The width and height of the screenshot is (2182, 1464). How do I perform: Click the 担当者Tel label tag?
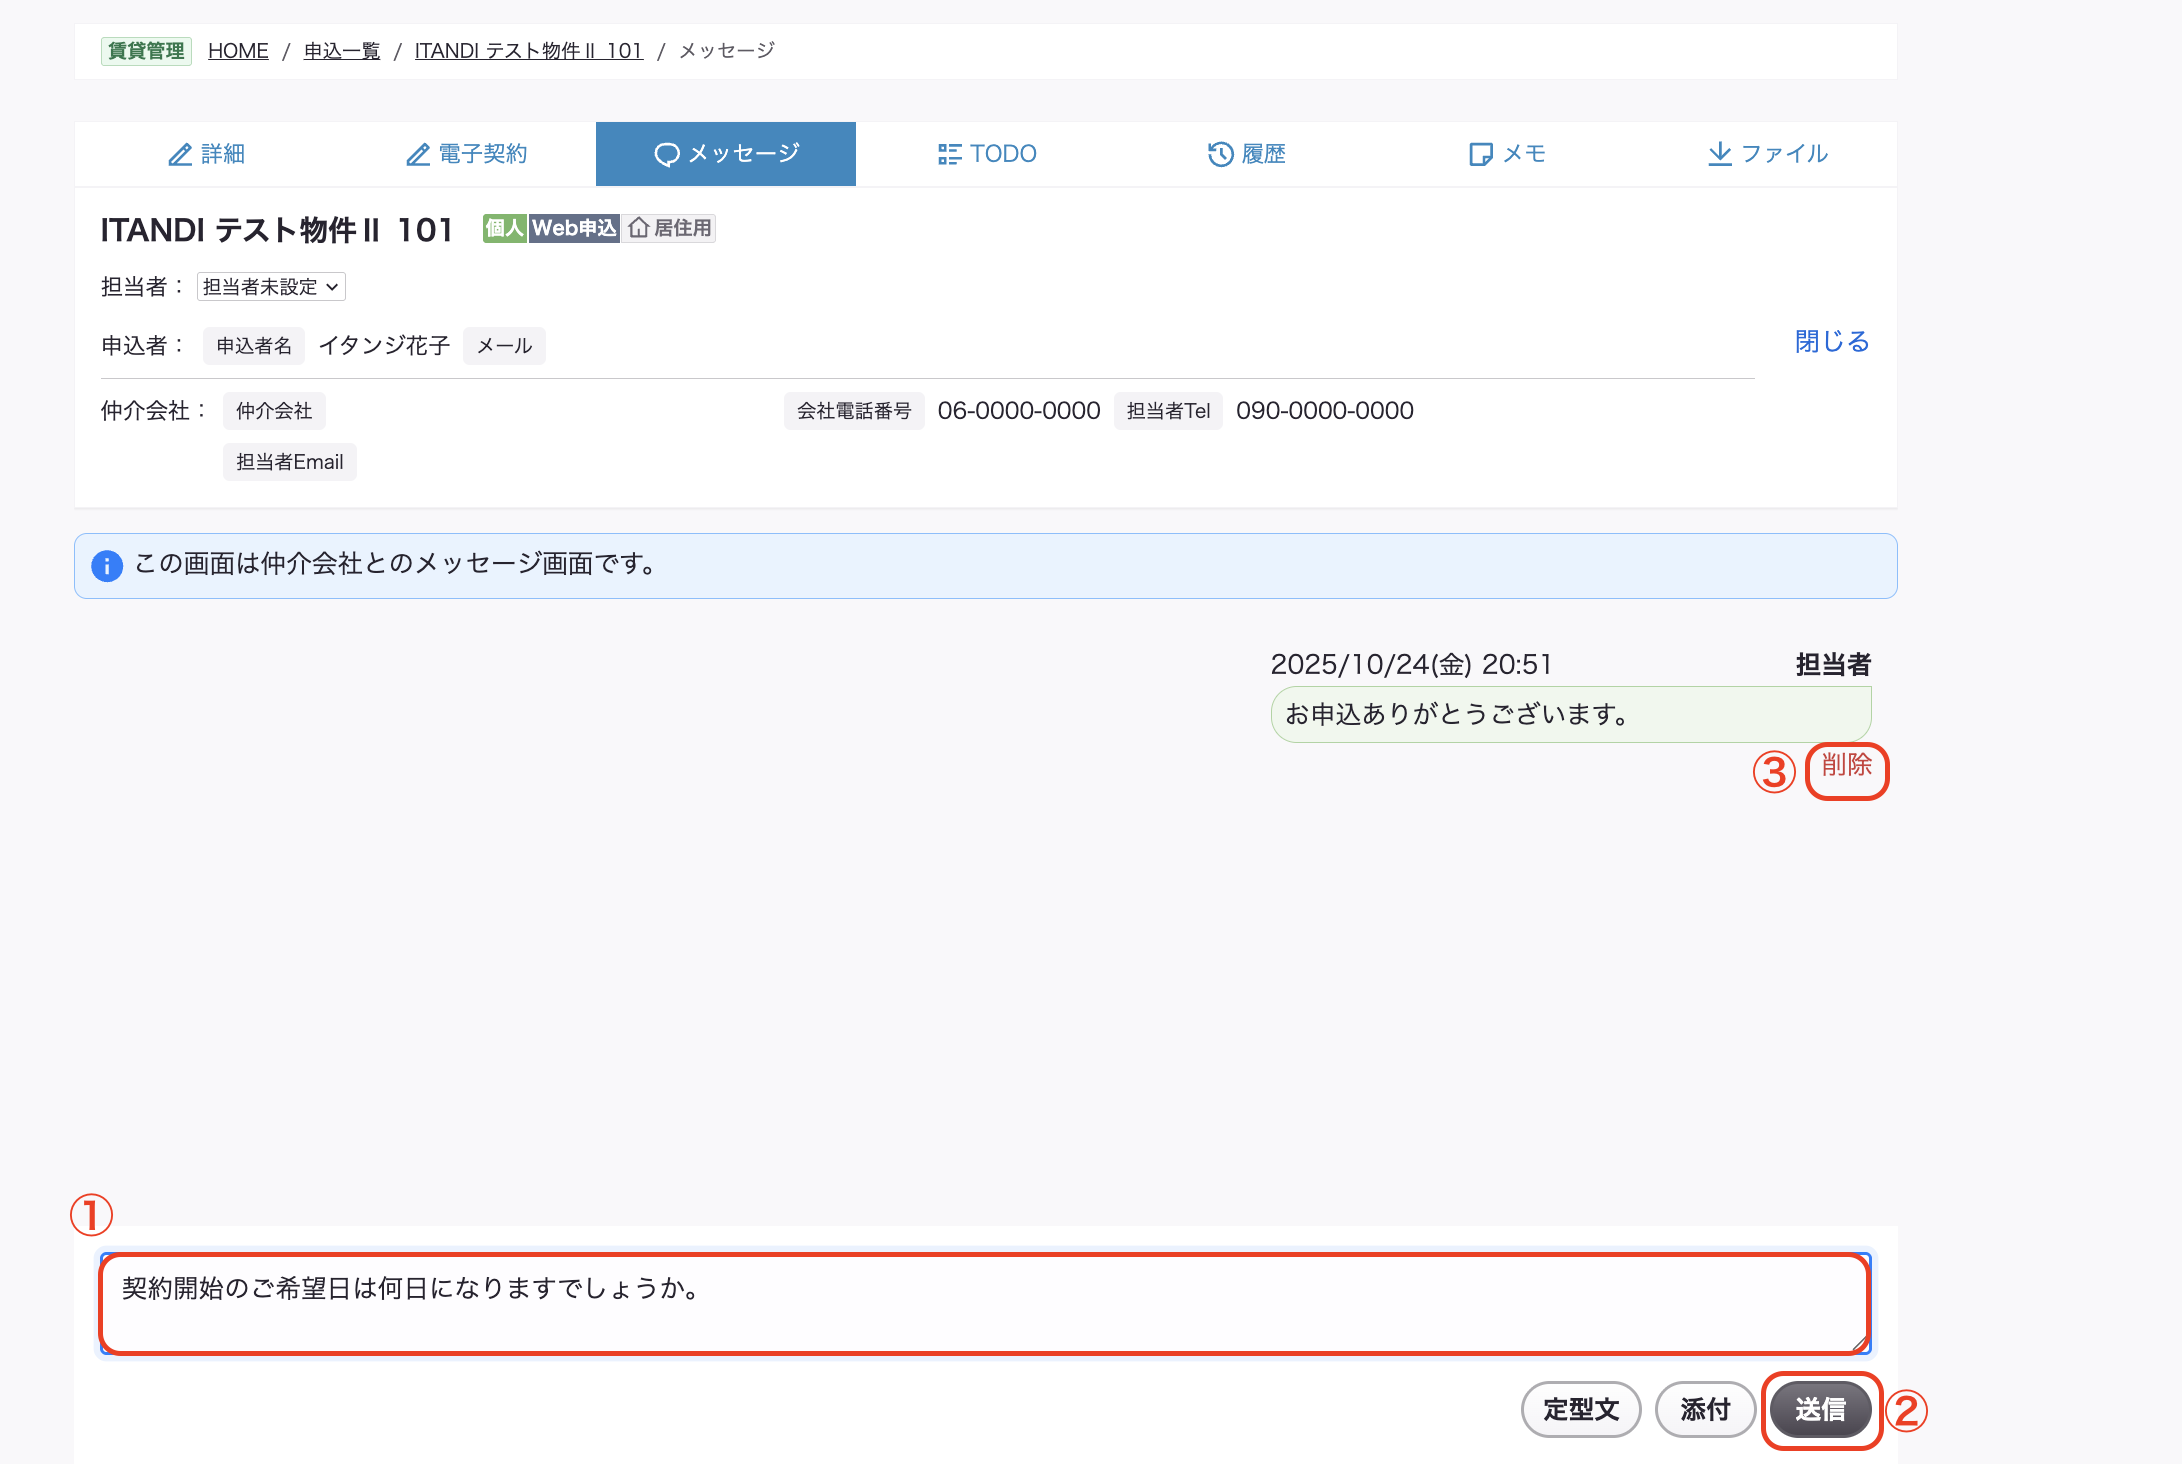point(1168,411)
